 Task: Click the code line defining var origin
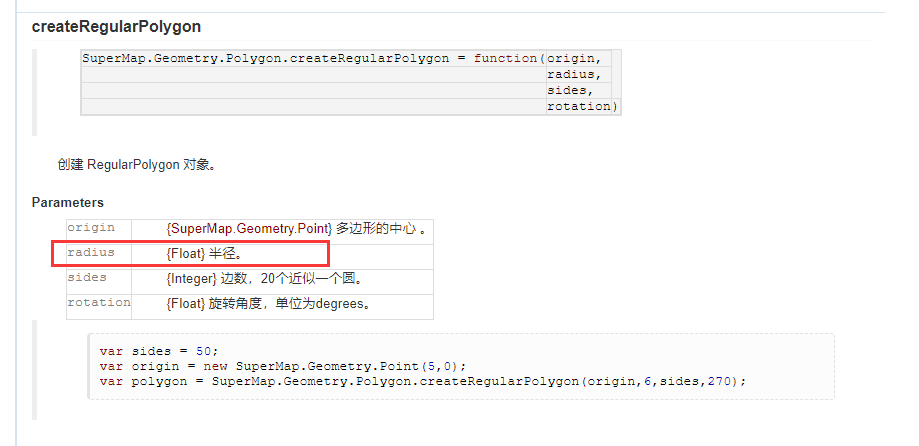tap(282, 366)
